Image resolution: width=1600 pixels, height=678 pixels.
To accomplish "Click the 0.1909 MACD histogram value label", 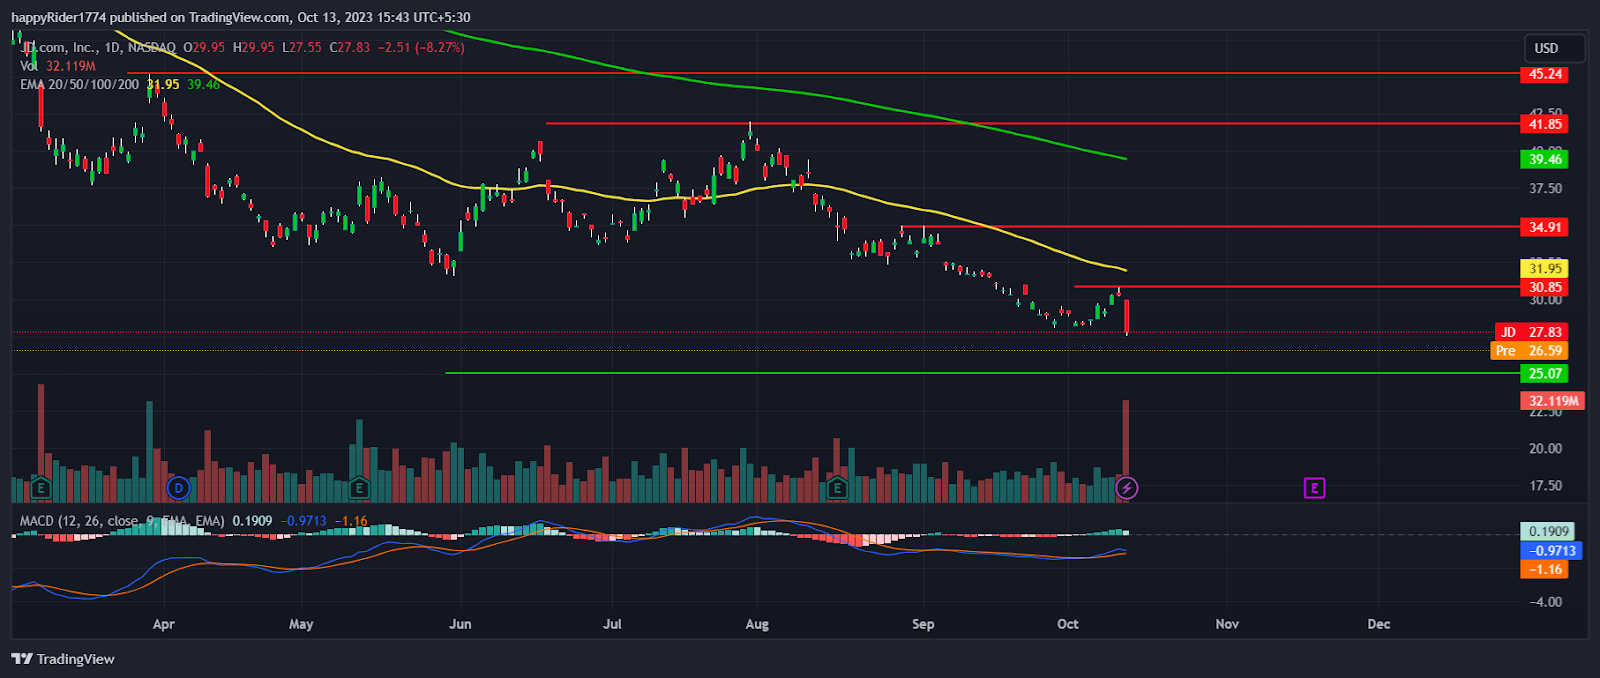I will pos(1549,531).
